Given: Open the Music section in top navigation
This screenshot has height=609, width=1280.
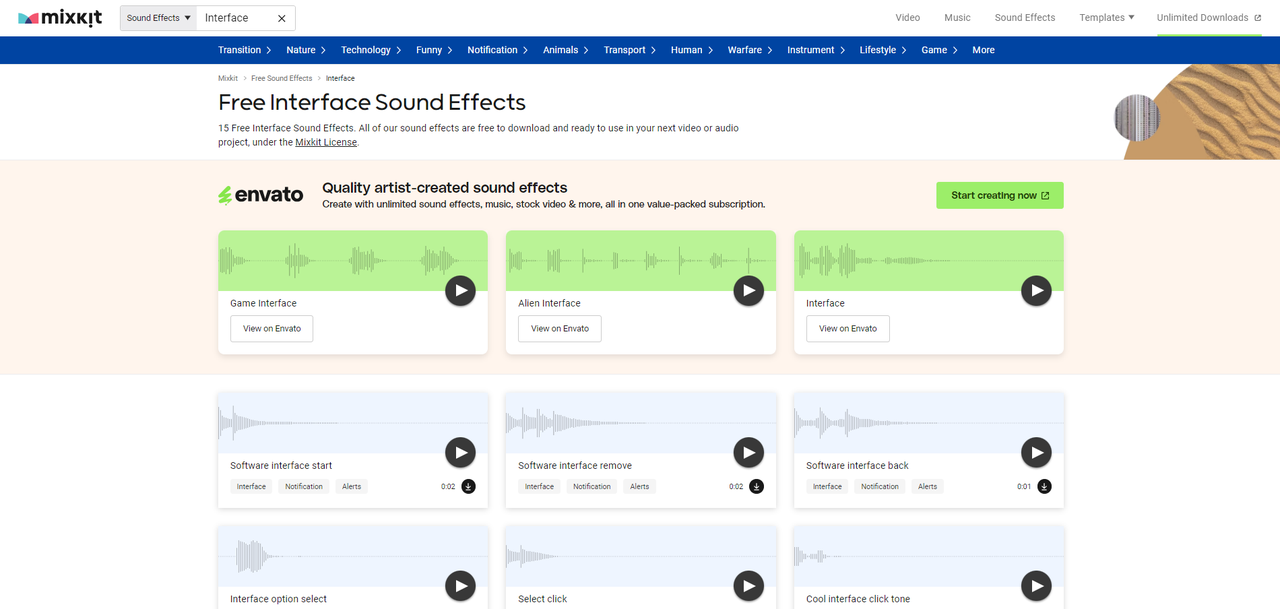Looking at the screenshot, I should 957,18.
